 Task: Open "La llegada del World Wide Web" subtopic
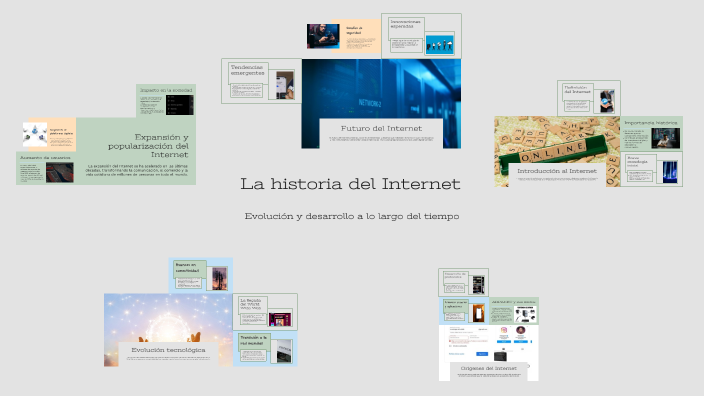coord(251,304)
